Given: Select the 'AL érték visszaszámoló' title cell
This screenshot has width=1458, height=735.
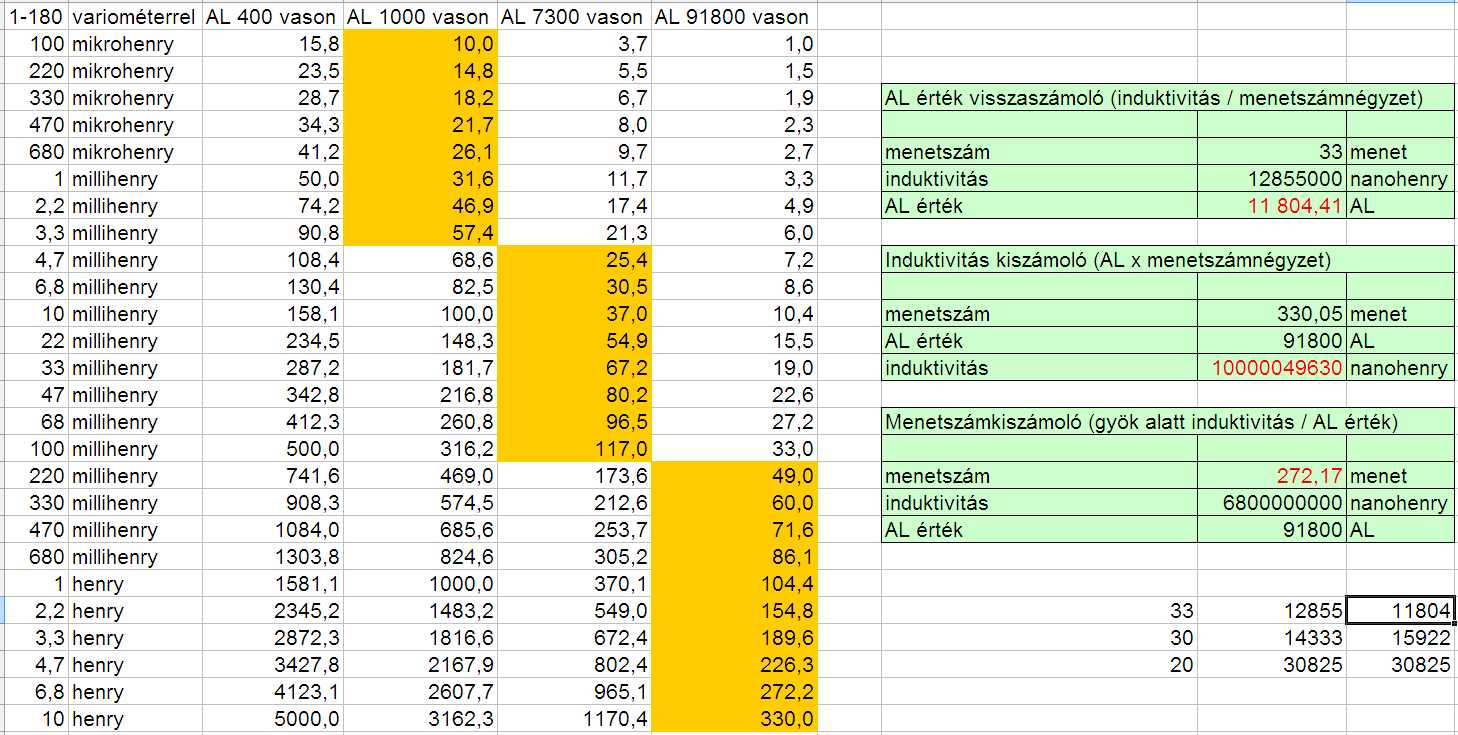Looking at the screenshot, I should point(1168,98).
